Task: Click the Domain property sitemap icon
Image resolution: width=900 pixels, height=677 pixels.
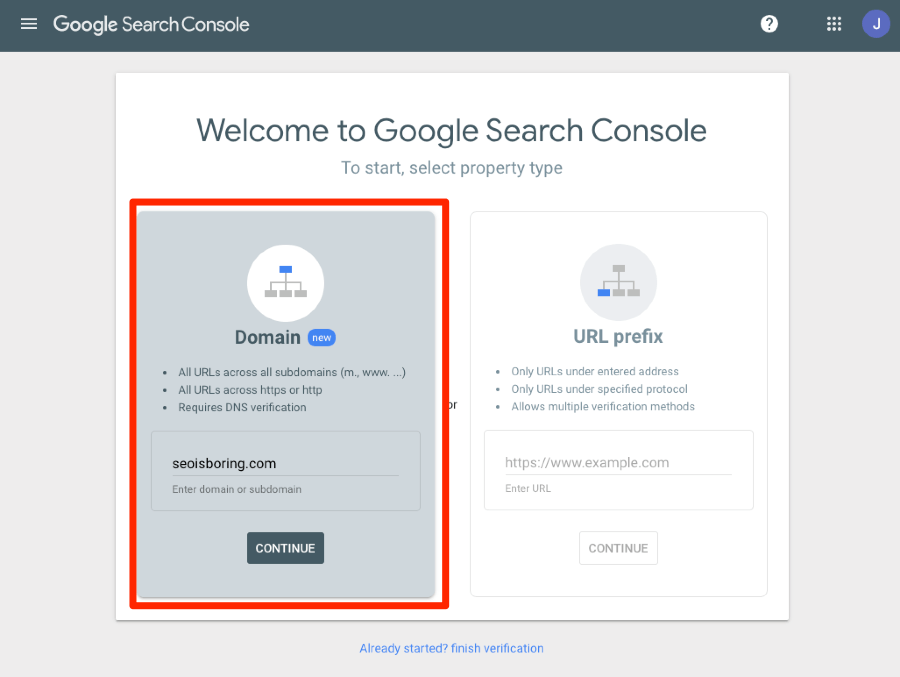Action: tap(285, 282)
